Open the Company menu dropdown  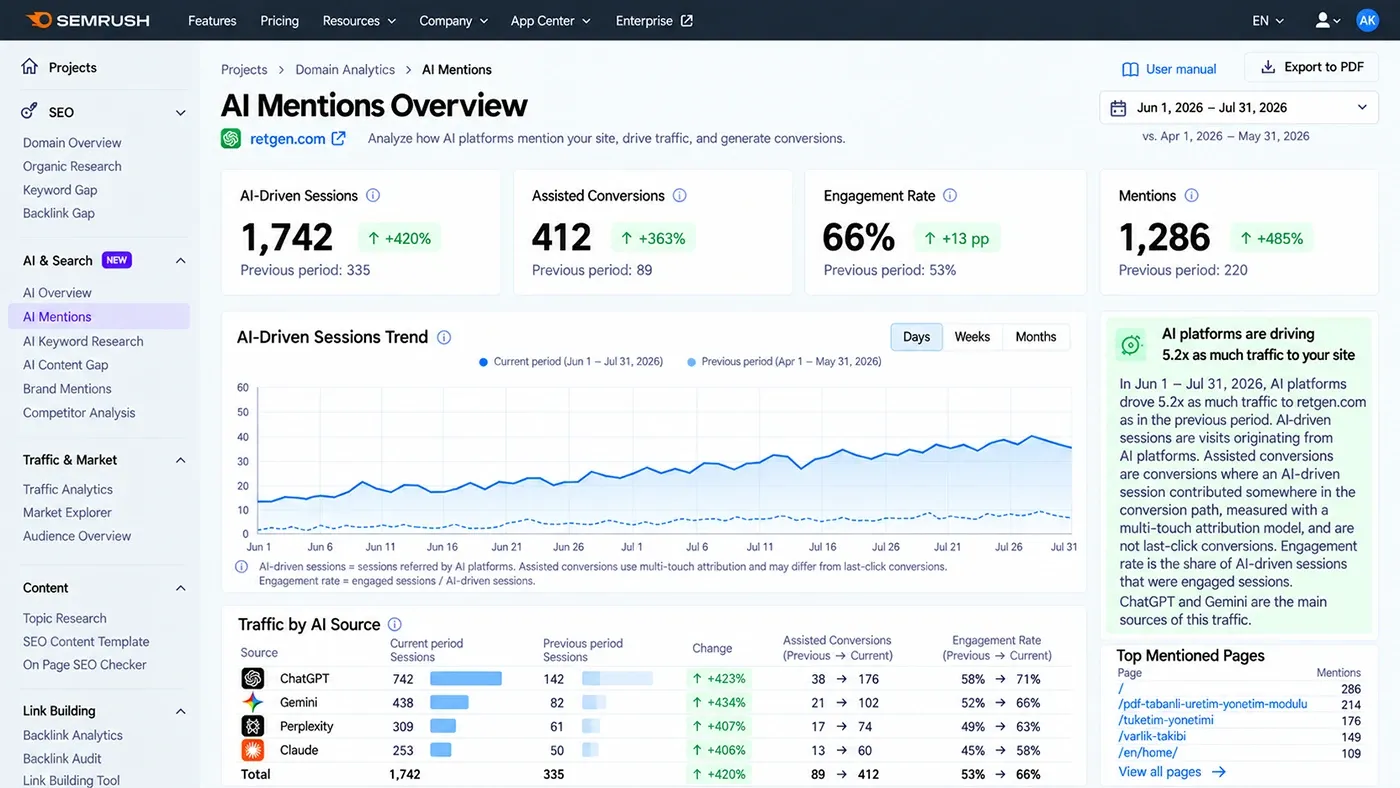point(454,20)
